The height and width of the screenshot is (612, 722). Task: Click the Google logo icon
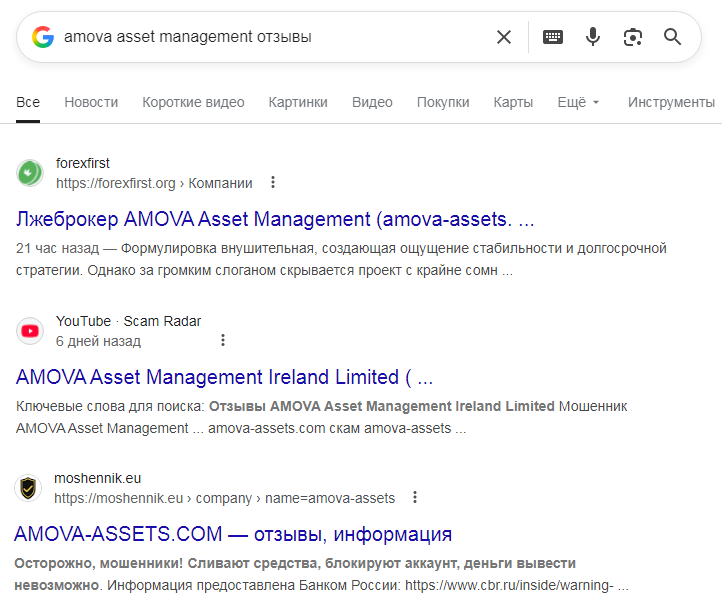tap(42, 37)
